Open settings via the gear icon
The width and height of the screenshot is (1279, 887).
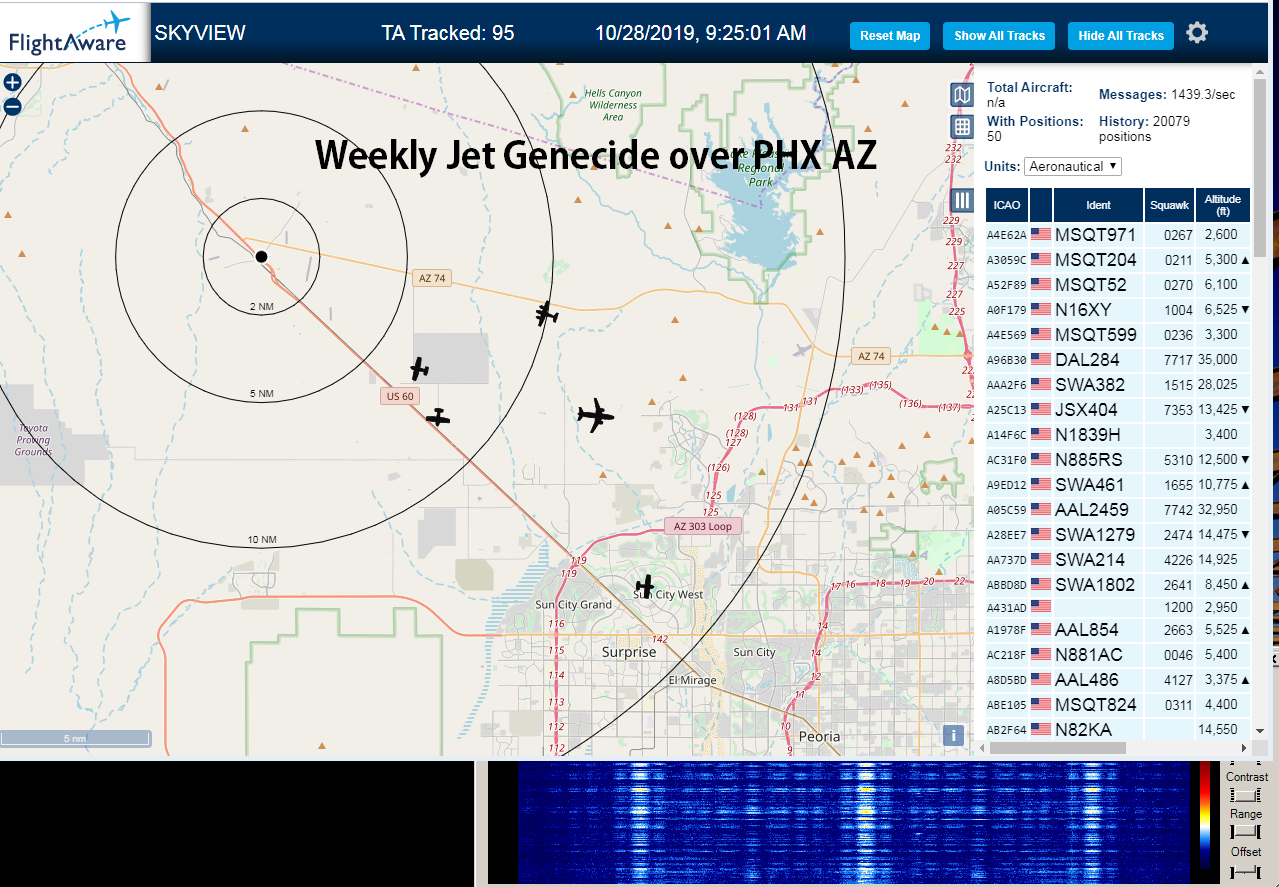[x=1197, y=33]
